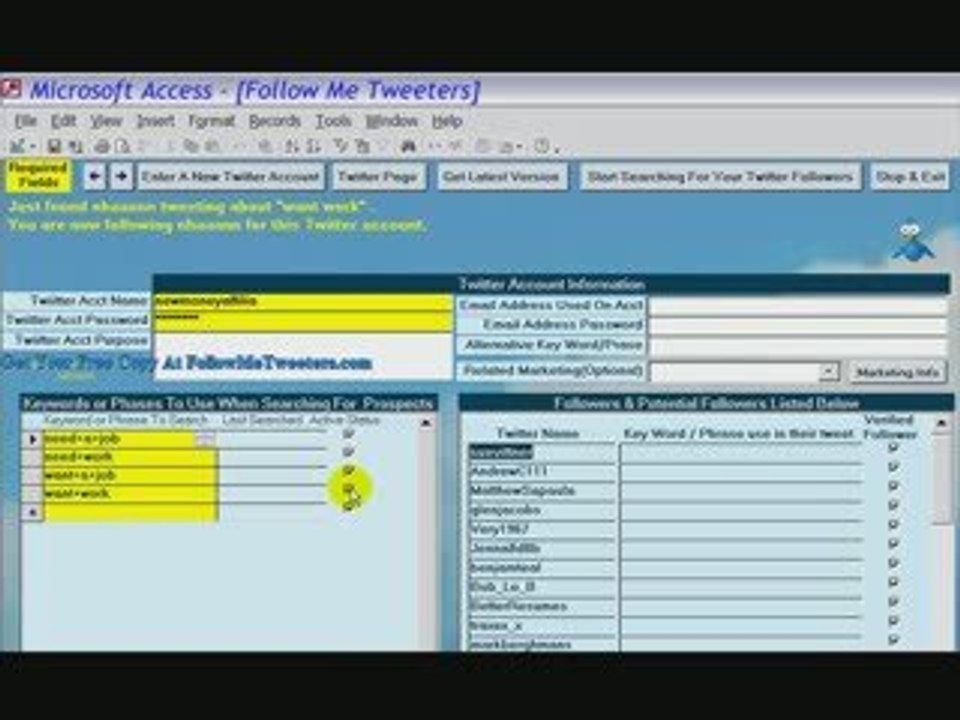960x720 pixels.
Task: Toggle Active Status for want+a+job
Action: (348, 470)
